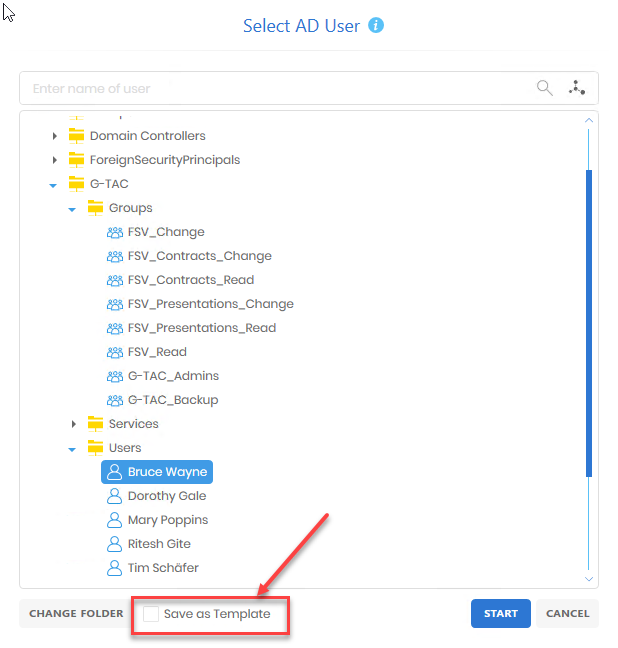Select the FSV_Contracts_Read group

pos(190,280)
